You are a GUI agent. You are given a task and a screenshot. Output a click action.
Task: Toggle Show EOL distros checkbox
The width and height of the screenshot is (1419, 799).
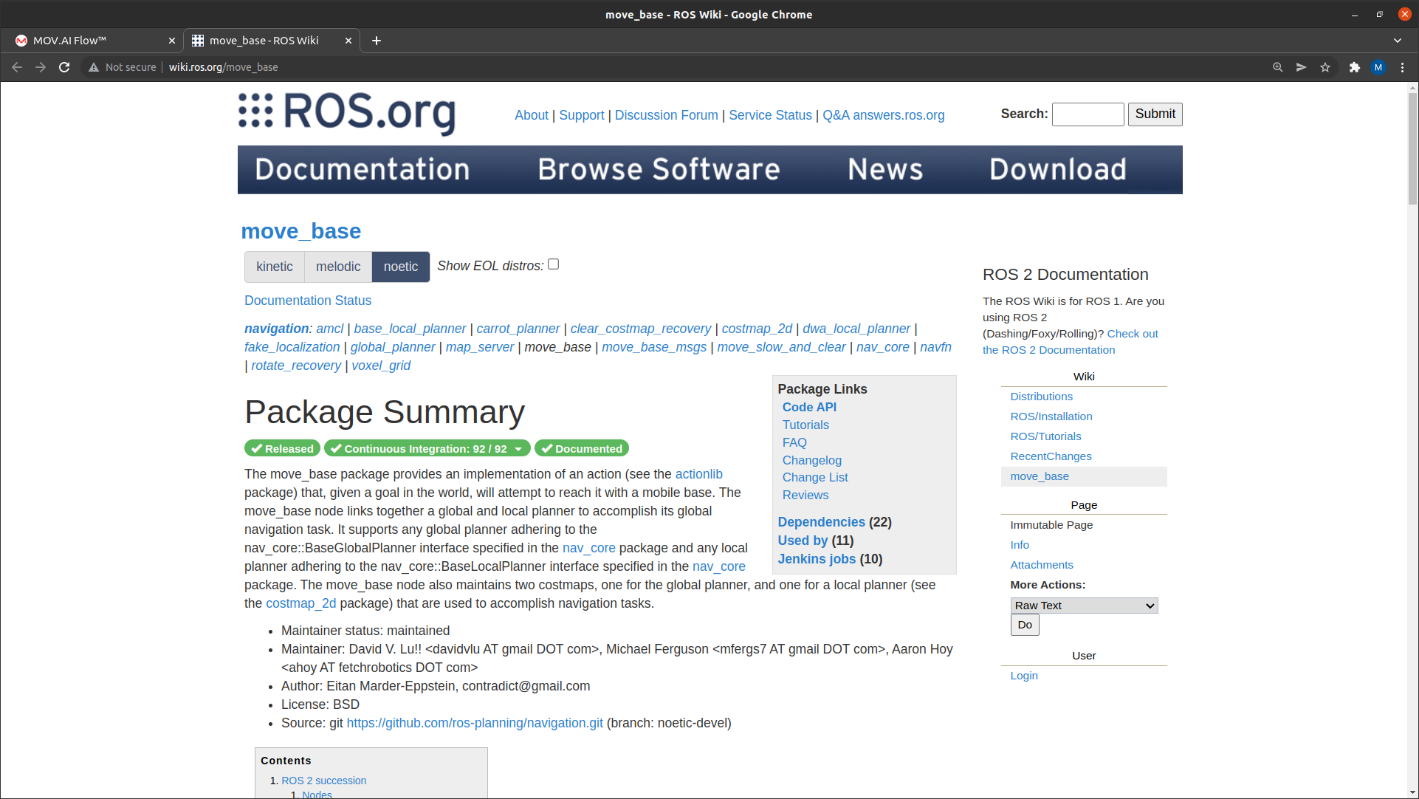pyautogui.click(x=553, y=264)
